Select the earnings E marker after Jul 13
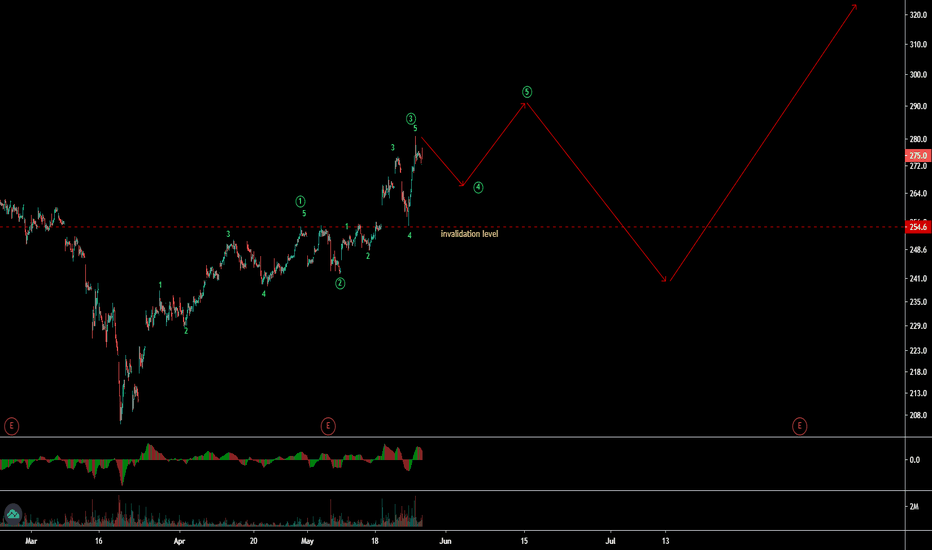Viewport: 932px width, 550px height. pos(799,426)
